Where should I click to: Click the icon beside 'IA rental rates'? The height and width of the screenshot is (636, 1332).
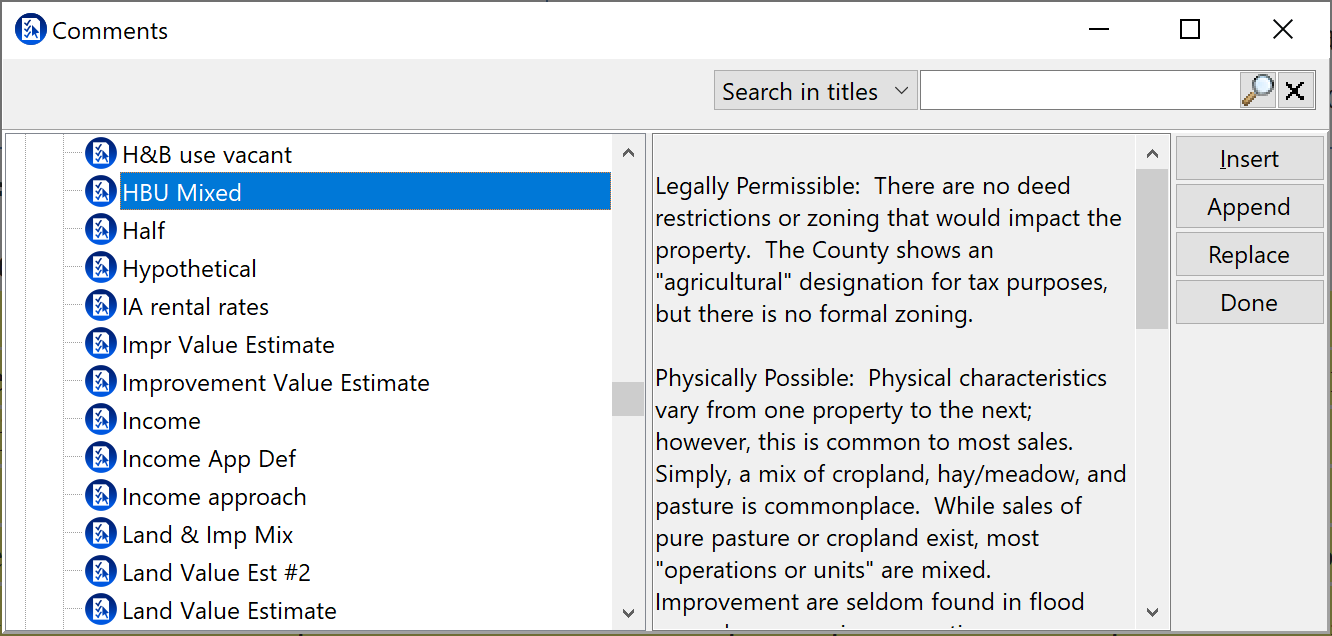(101, 306)
